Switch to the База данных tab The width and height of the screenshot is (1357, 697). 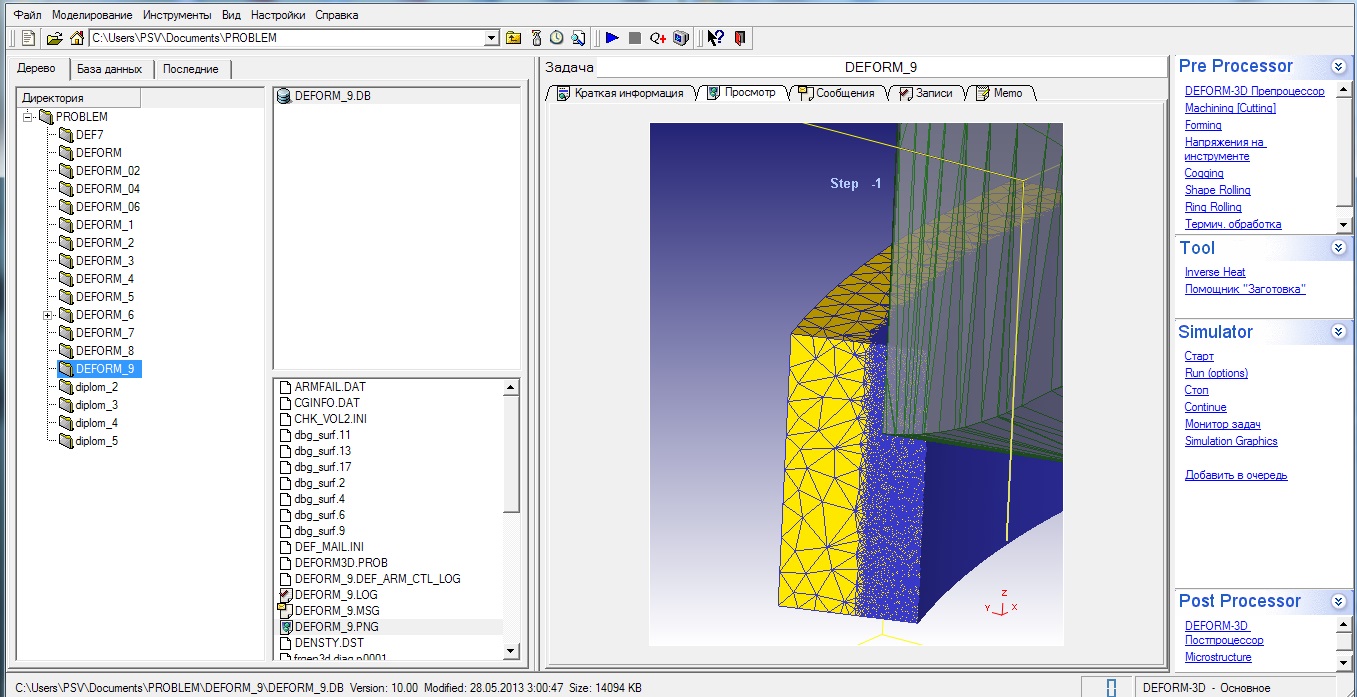109,69
